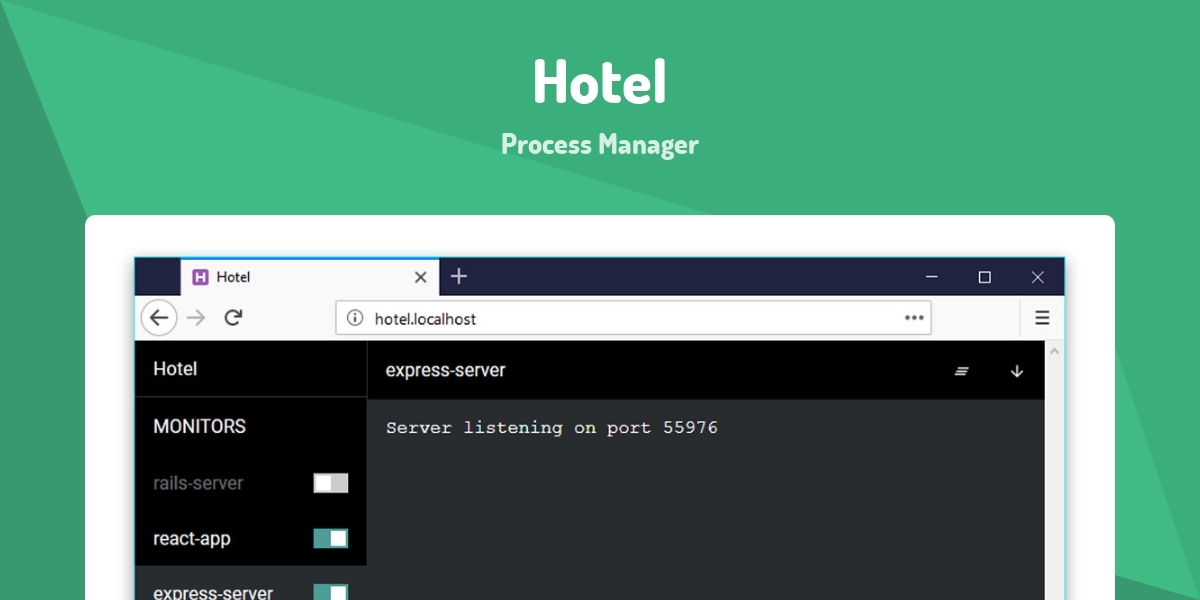Click the scroll-to-bottom arrow for the logs
Viewport: 1200px width, 600px height.
coord(1016,371)
